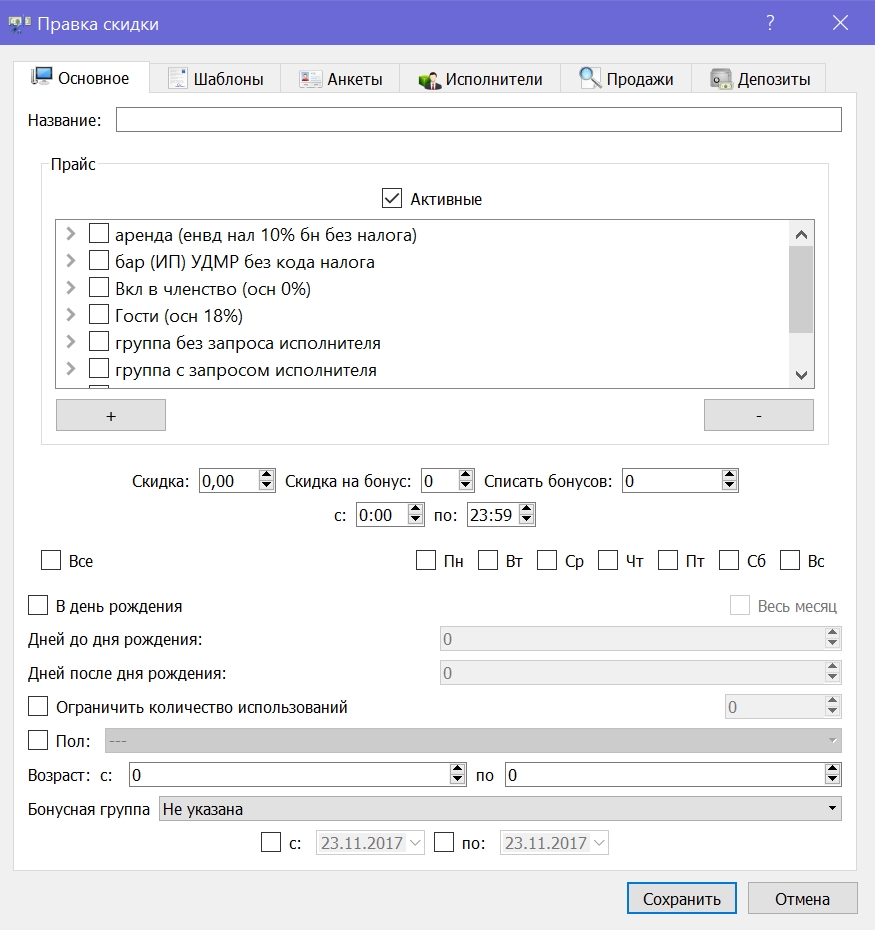Click the price list scrollbar thumb
Viewport: 875px width, 930px height.
coord(801,289)
